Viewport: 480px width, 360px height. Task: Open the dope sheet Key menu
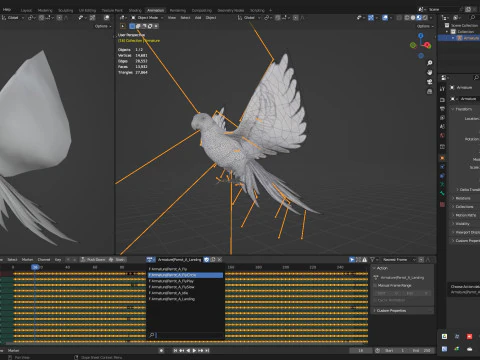(x=58, y=259)
